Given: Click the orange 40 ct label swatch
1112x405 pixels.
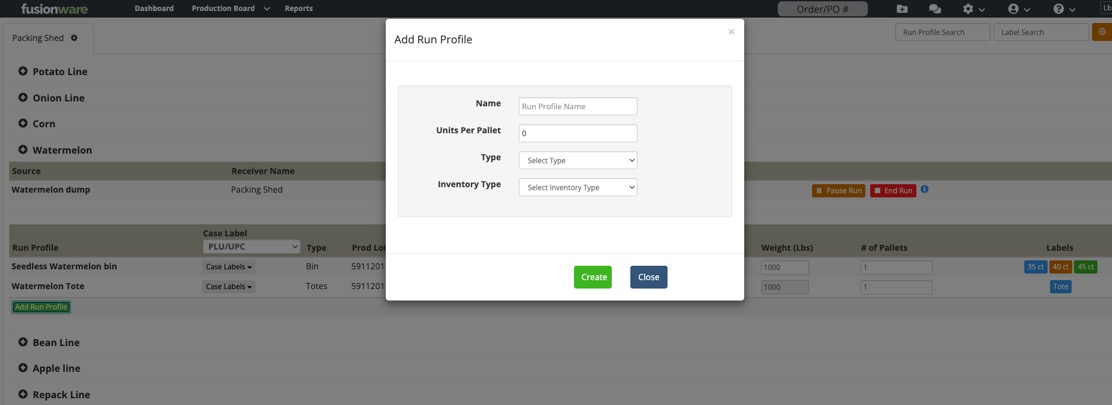Looking at the screenshot, I should pyautogui.click(x=1060, y=267).
